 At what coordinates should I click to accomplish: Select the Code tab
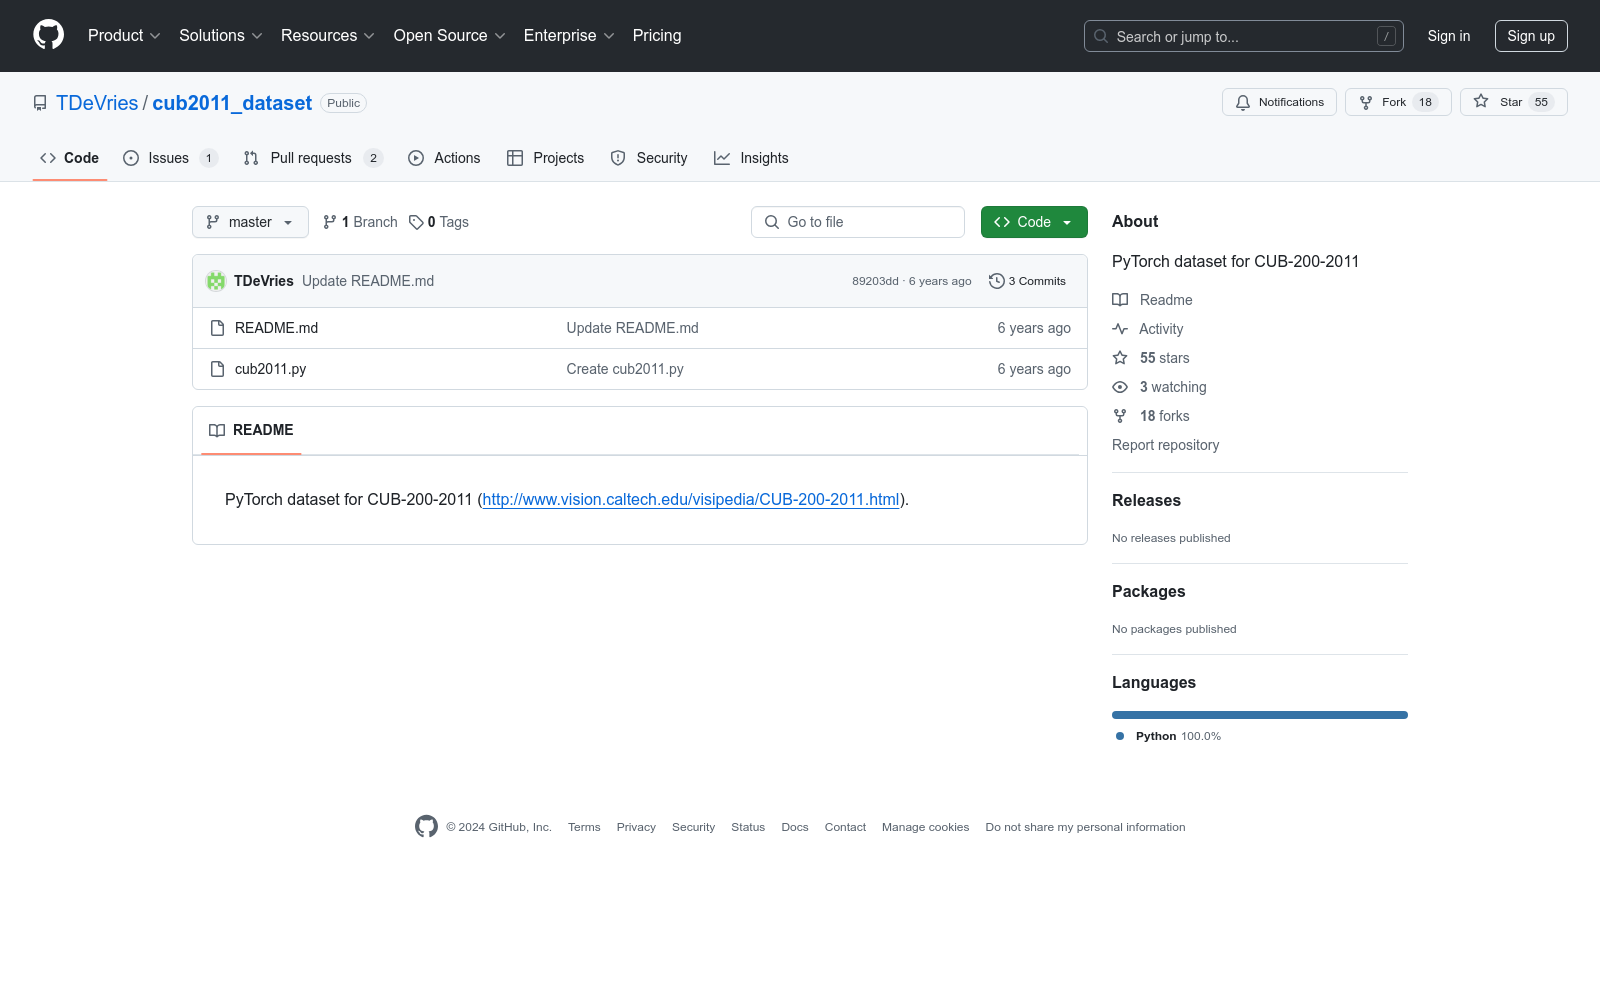click(70, 158)
